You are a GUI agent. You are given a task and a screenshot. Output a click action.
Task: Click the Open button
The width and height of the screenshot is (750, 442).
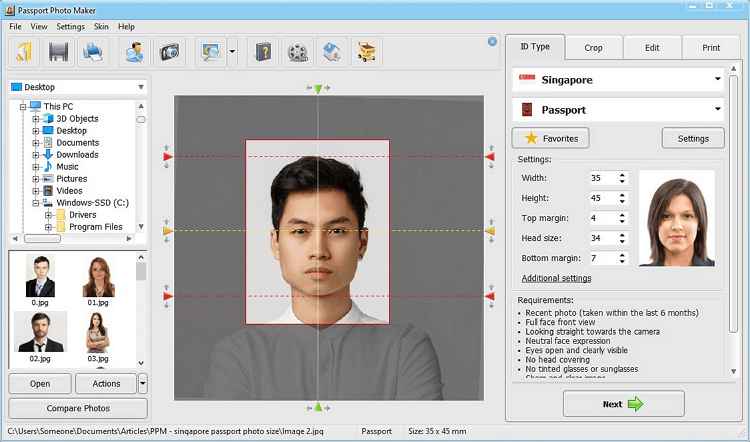coord(40,384)
